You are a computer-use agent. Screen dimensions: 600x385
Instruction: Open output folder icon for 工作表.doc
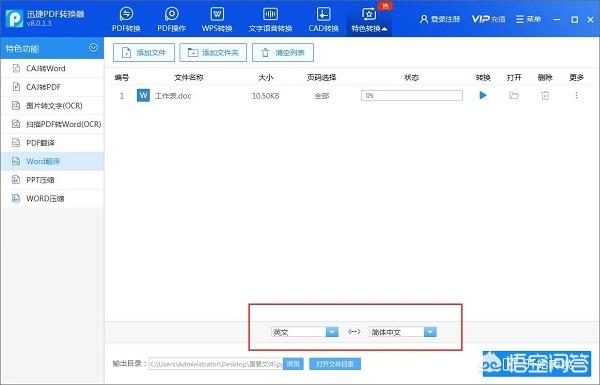point(514,95)
